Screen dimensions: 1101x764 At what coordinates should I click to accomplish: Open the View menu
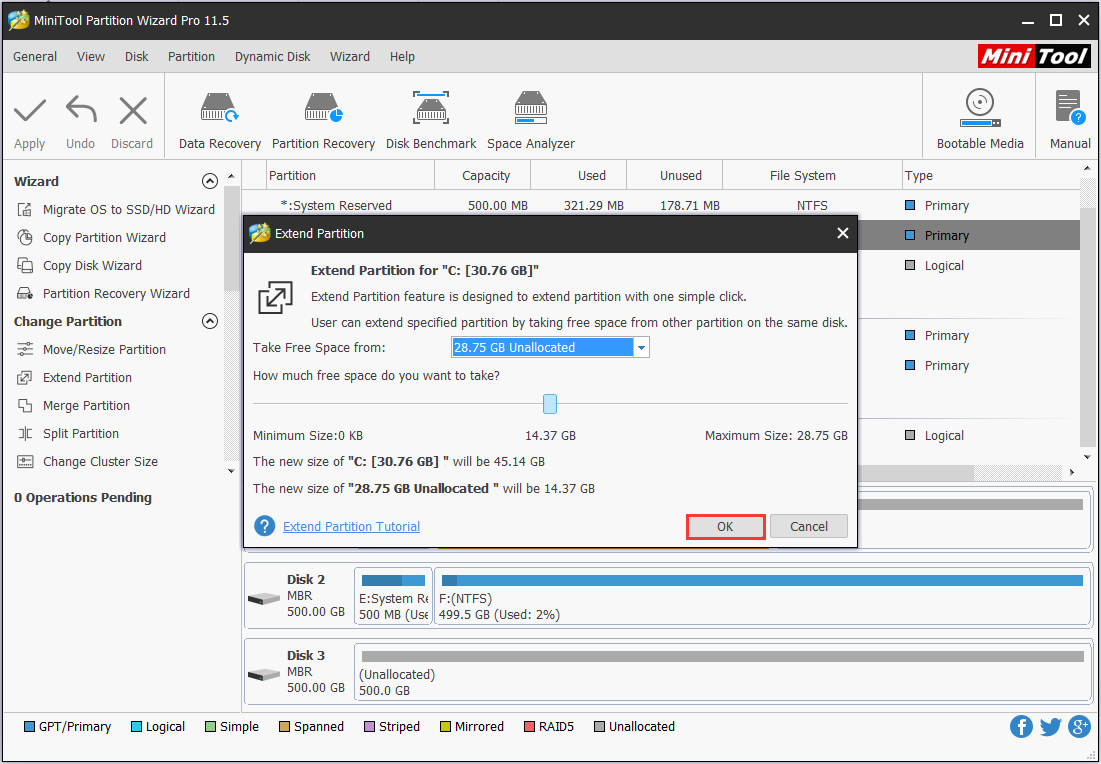click(x=91, y=57)
